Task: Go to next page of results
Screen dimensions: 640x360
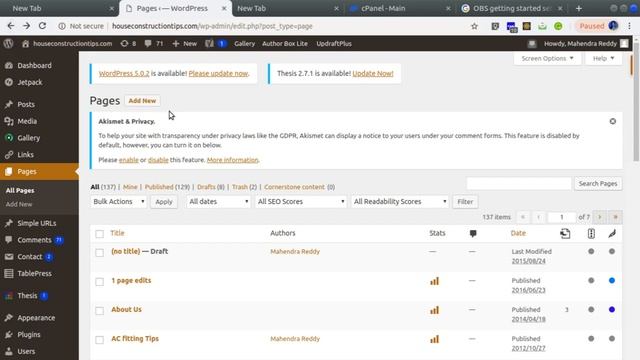Action: (600, 217)
